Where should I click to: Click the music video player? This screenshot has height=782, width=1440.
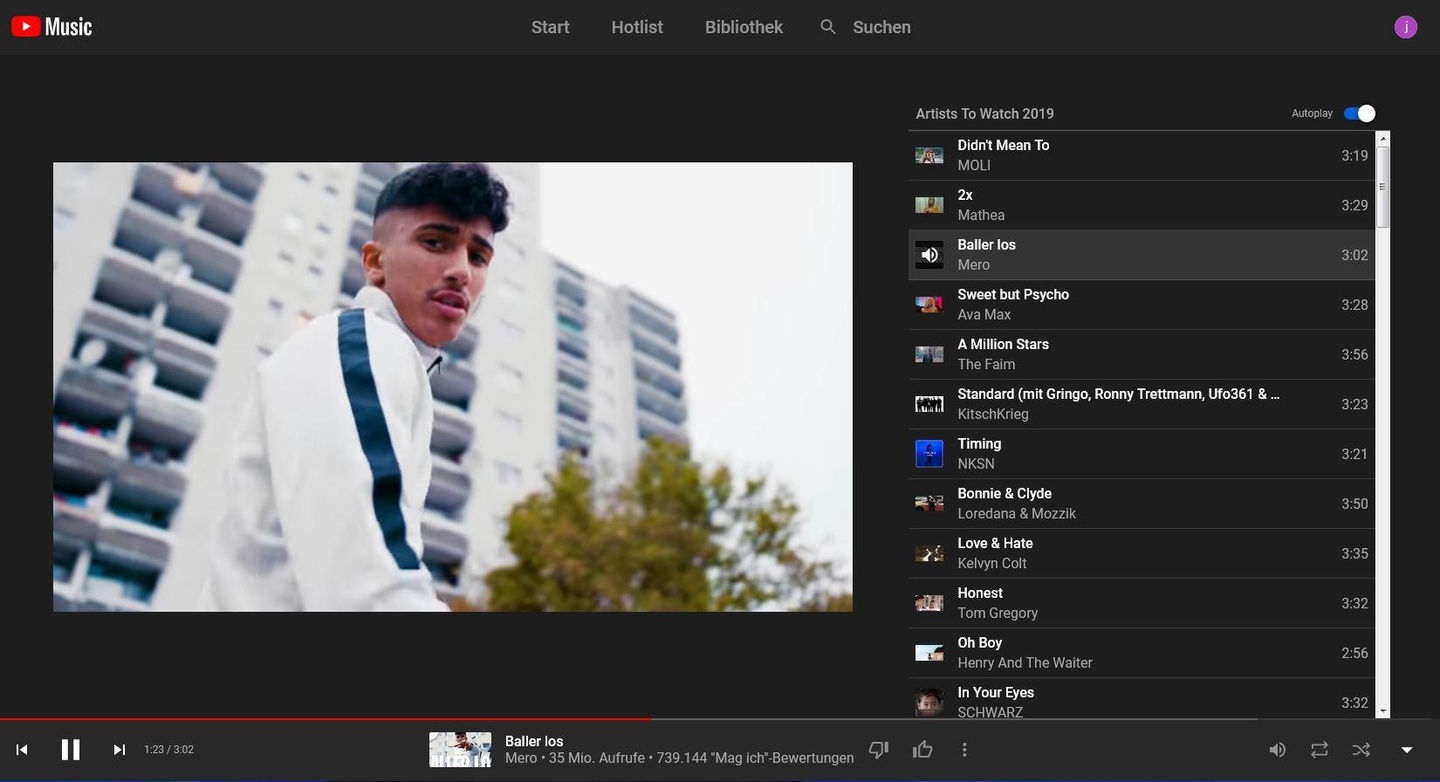pyautogui.click(x=453, y=387)
